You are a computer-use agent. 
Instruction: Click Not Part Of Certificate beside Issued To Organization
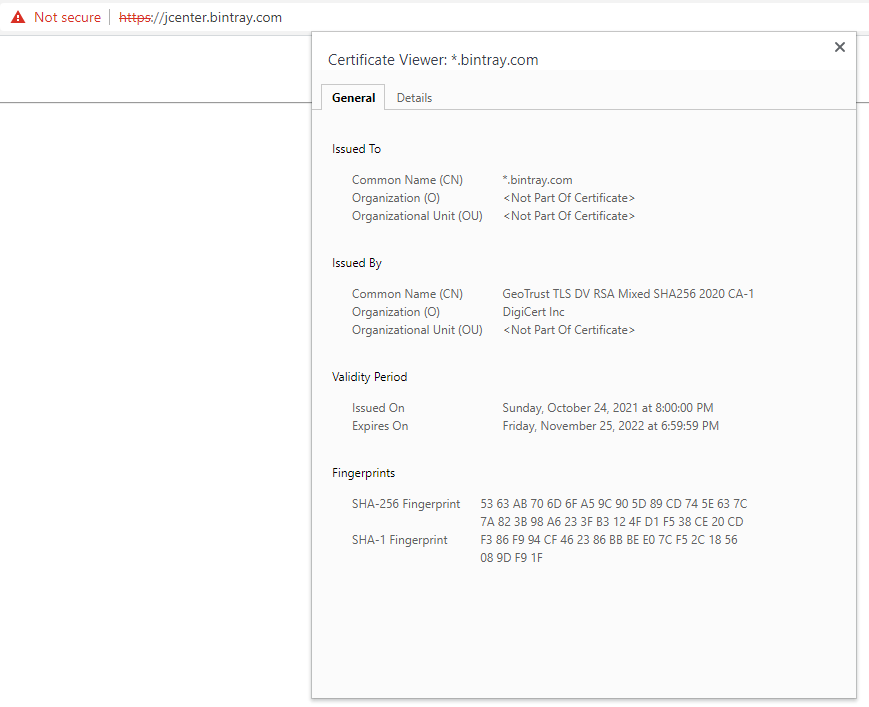coord(569,198)
